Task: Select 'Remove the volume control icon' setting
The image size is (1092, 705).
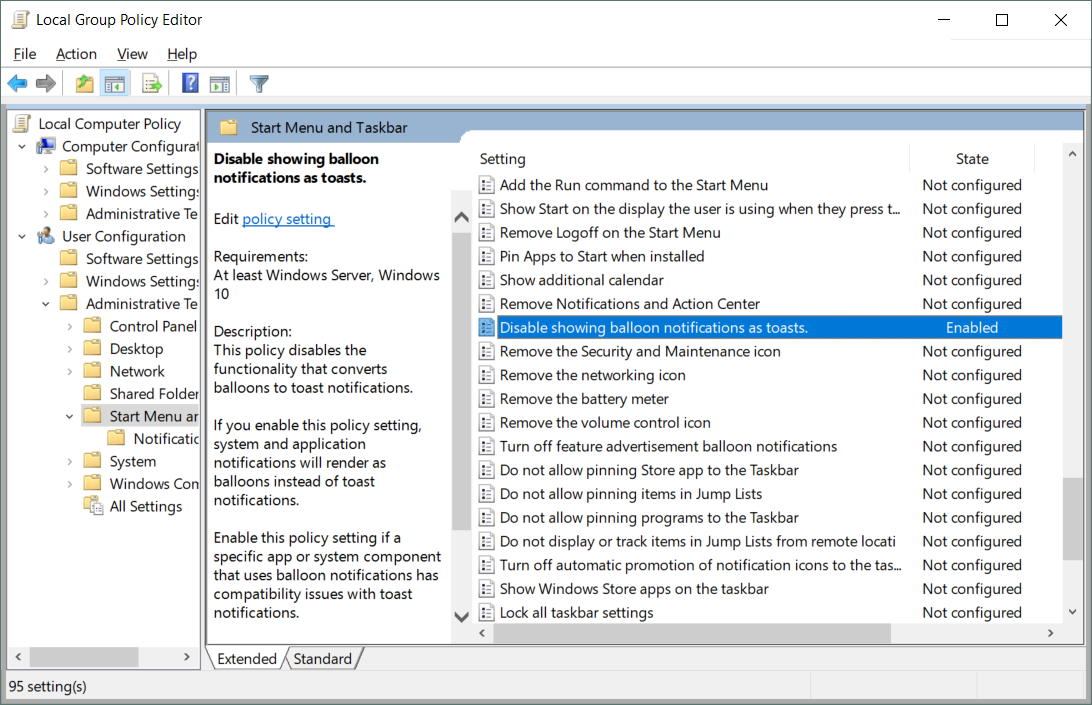Action: [605, 423]
